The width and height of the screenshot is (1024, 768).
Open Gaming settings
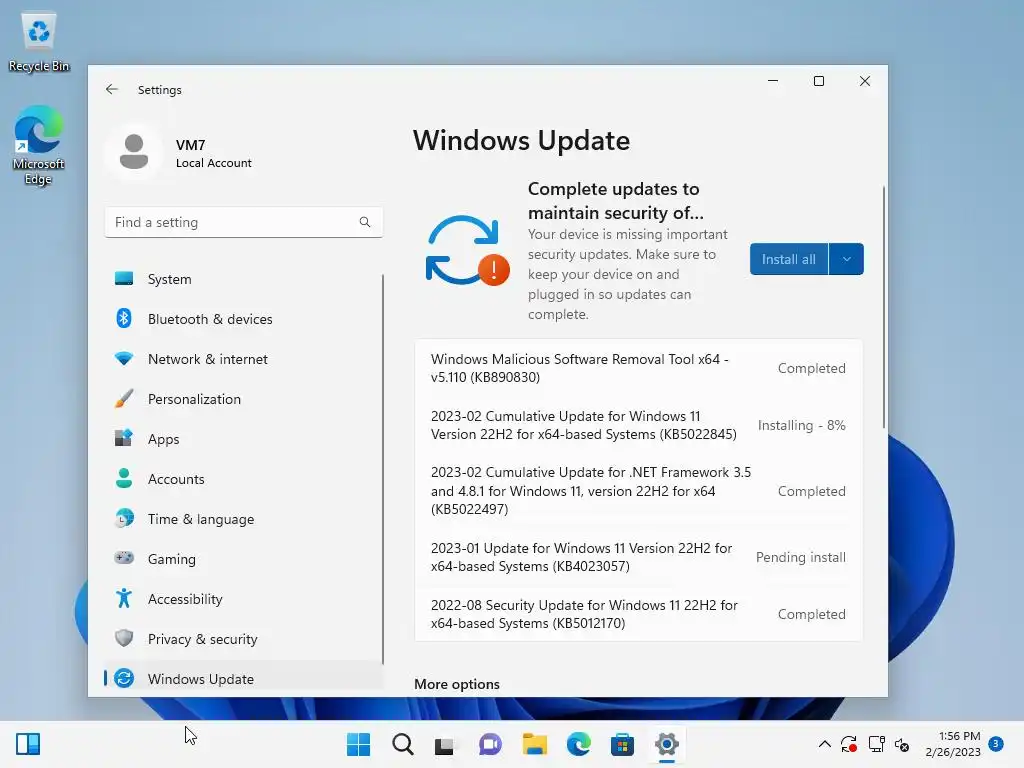[x=244, y=558]
